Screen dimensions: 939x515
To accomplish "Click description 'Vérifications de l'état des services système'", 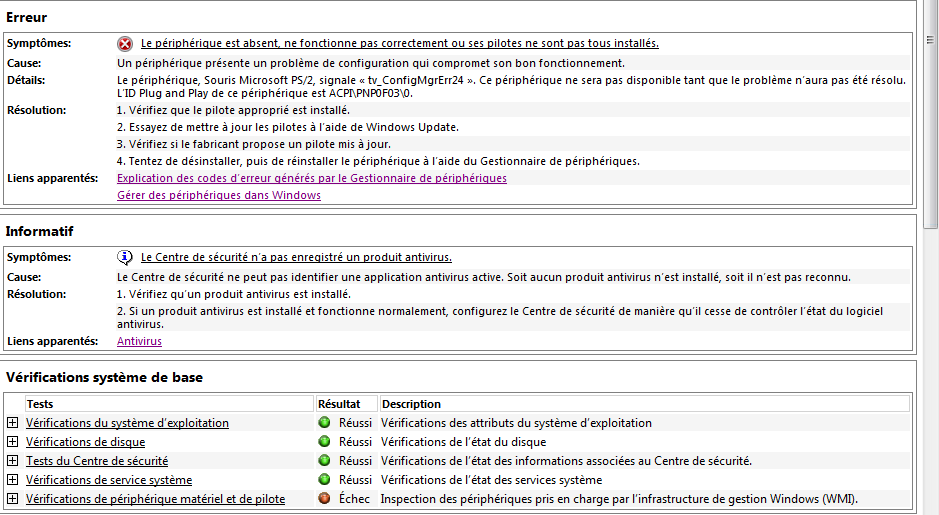I will [492, 480].
